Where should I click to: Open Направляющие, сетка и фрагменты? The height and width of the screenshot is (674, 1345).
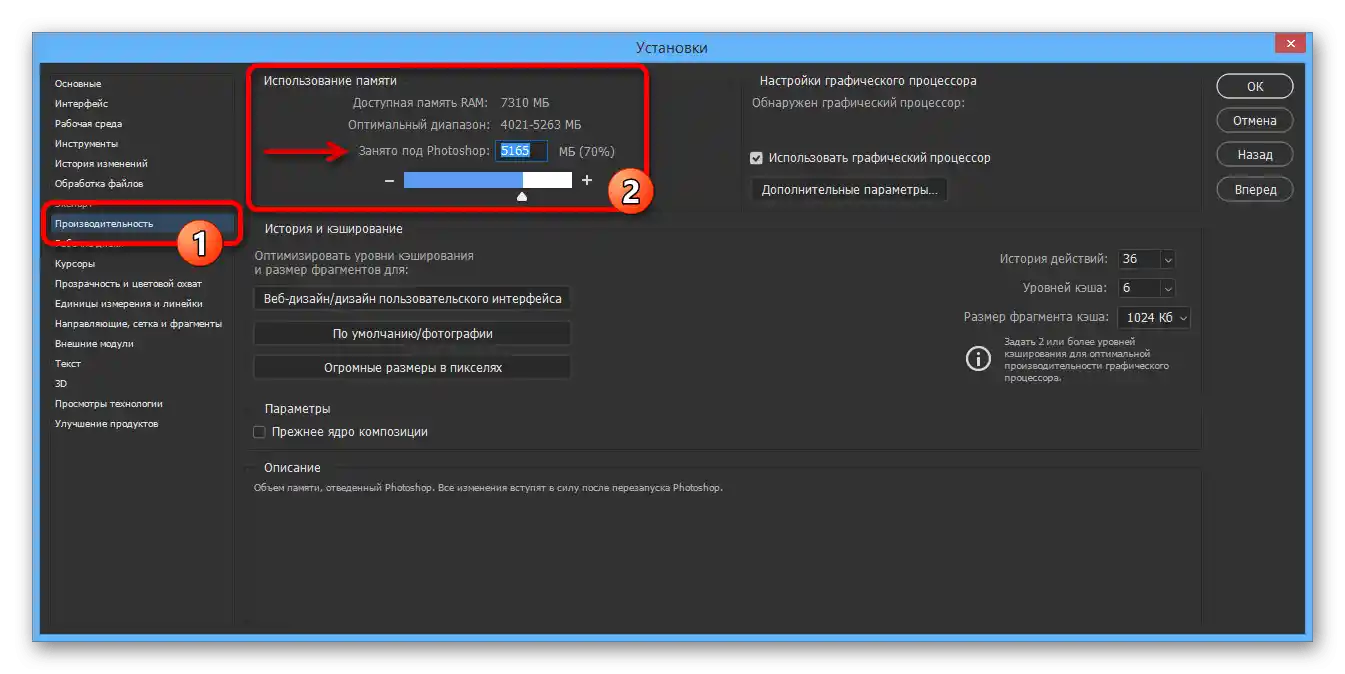click(138, 324)
